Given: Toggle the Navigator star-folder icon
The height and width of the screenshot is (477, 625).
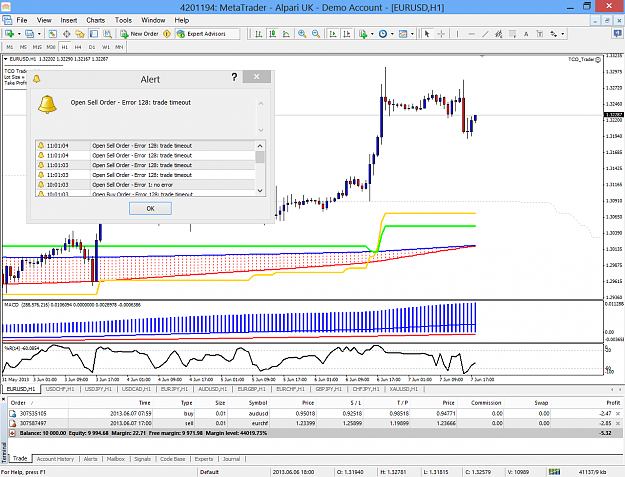Looking at the screenshot, I should click(x=80, y=34).
